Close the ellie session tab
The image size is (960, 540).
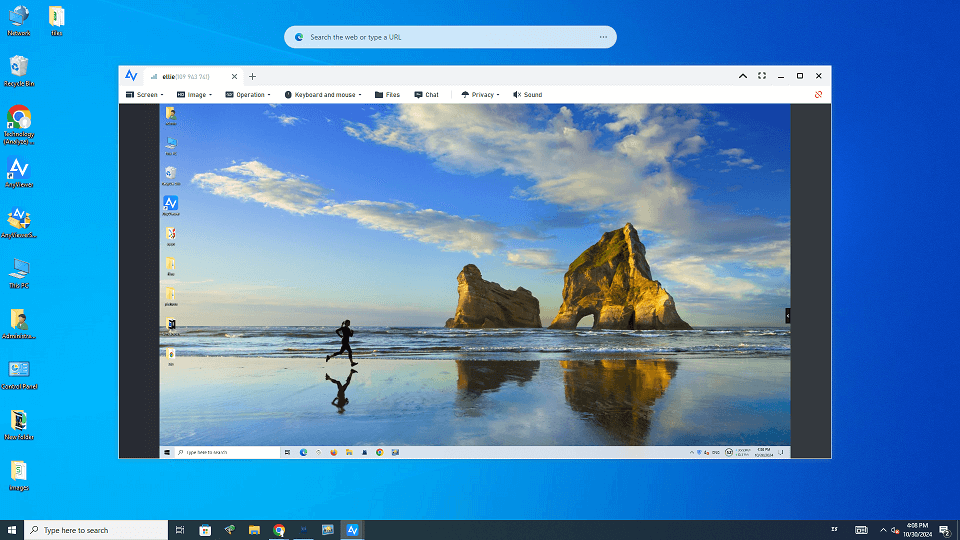tap(234, 76)
